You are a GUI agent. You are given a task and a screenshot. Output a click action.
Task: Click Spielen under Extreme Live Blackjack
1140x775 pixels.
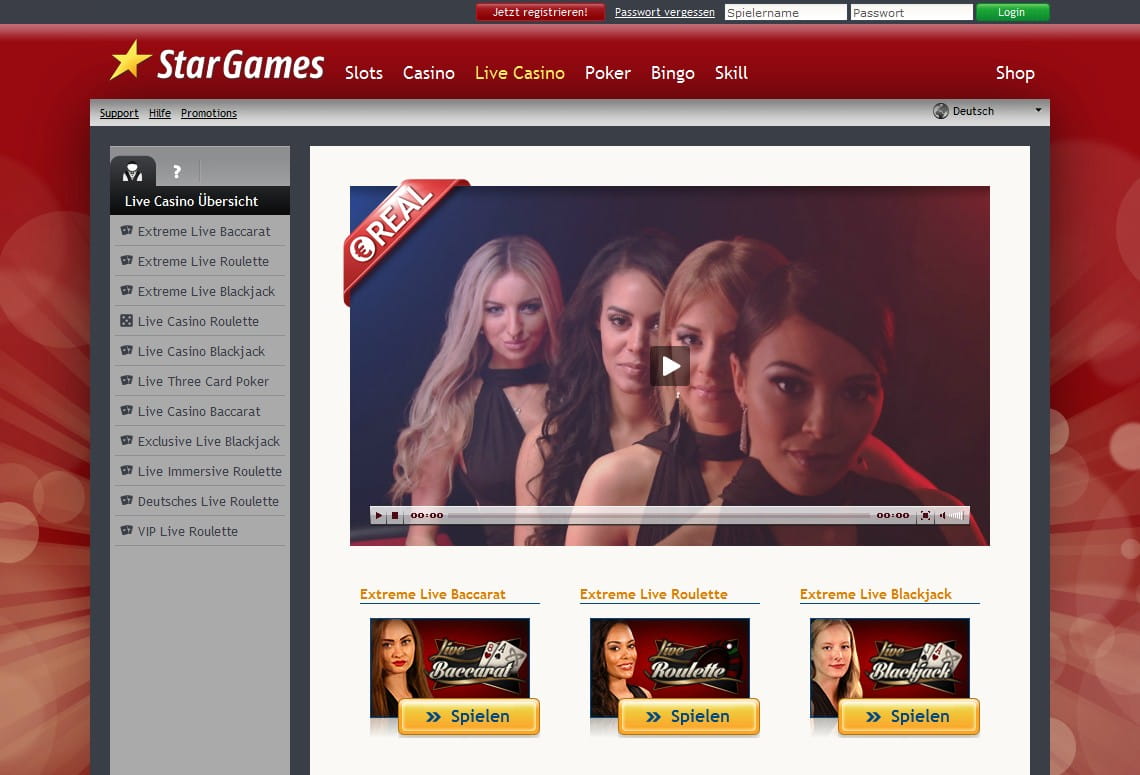click(x=909, y=716)
